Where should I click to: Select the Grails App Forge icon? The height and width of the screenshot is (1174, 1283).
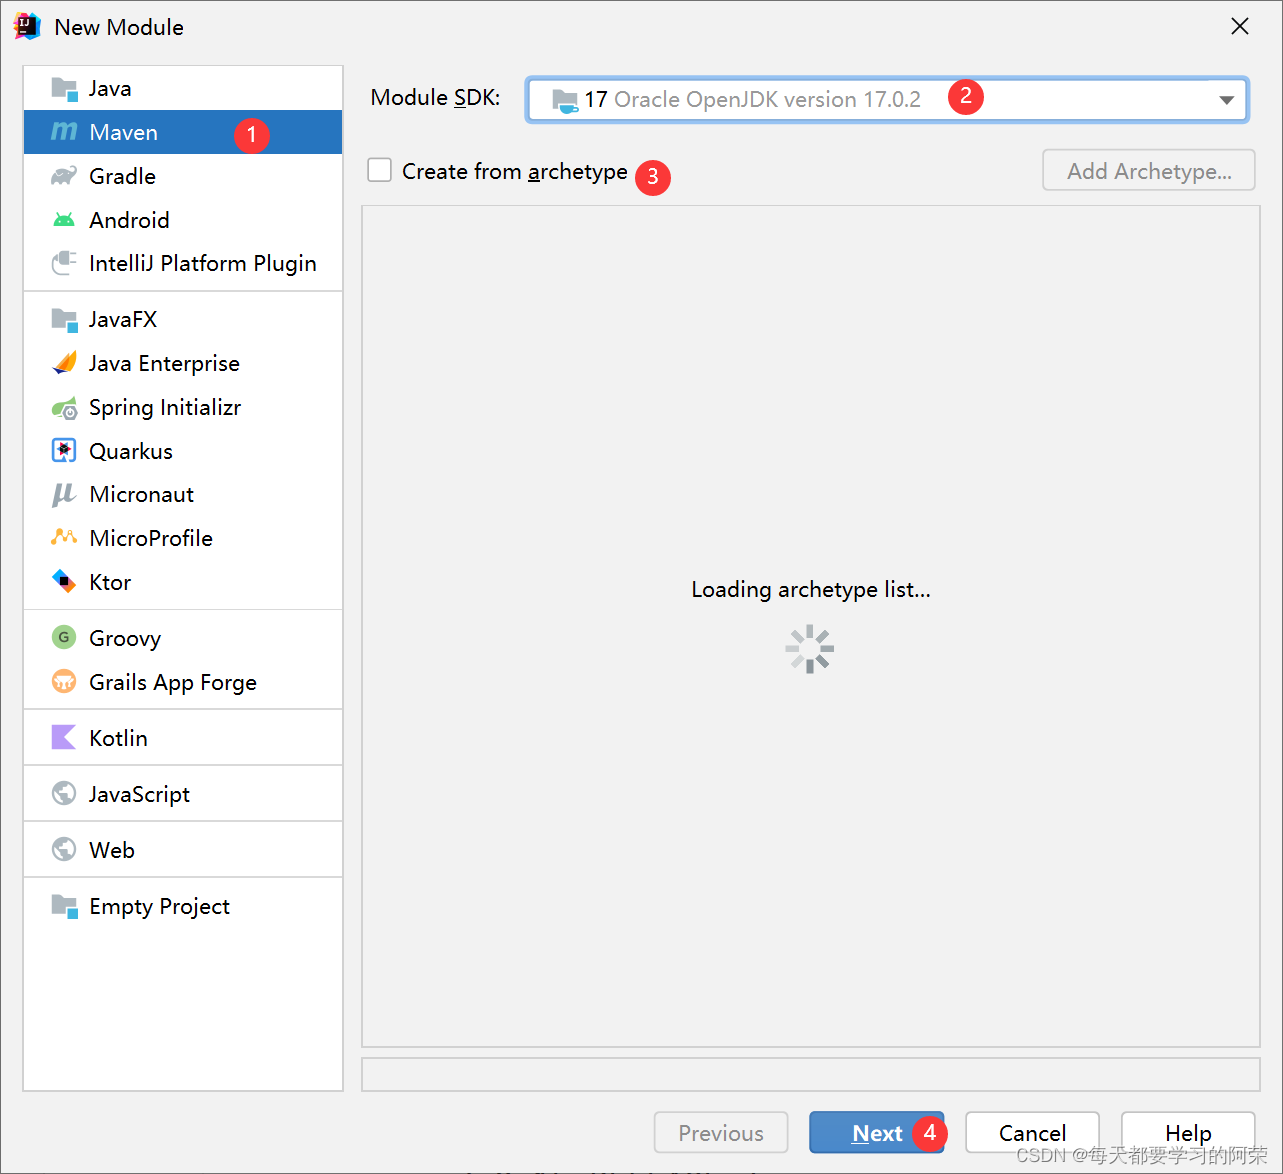(64, 682)
